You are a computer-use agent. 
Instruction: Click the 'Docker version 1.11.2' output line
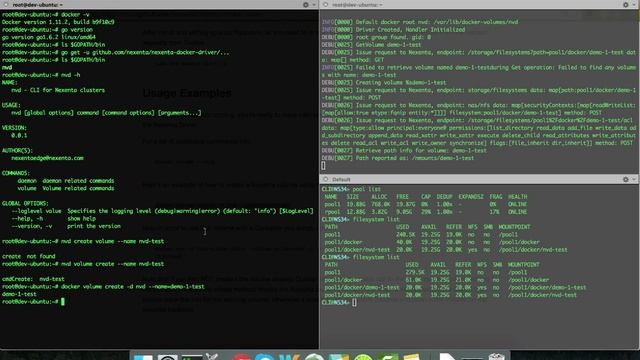click(x=58, y=22)
